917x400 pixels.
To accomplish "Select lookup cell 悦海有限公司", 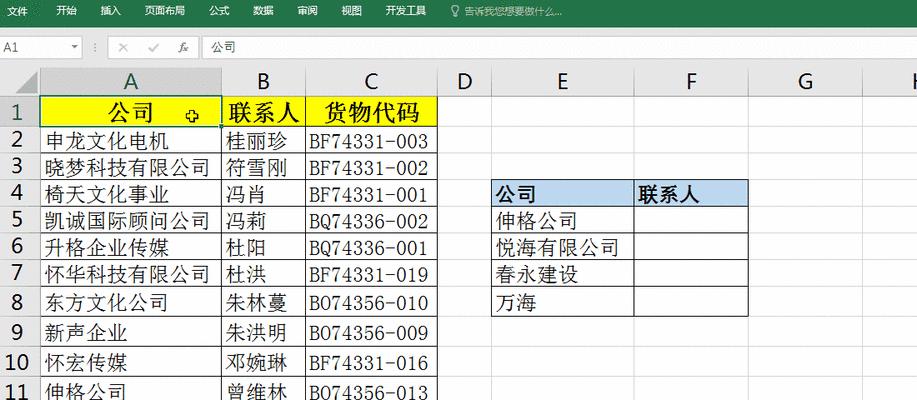I will pyautogui.click(x=563, y=247).
